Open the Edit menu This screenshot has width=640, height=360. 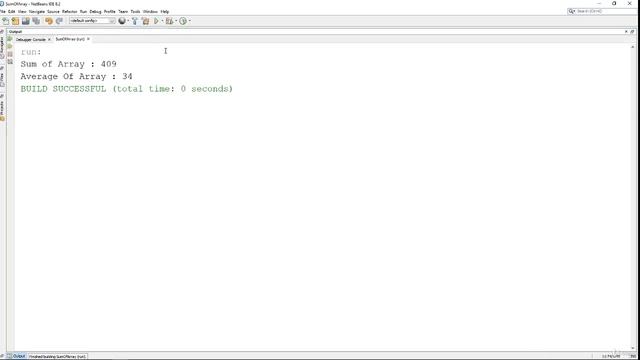tap(11, 11)
